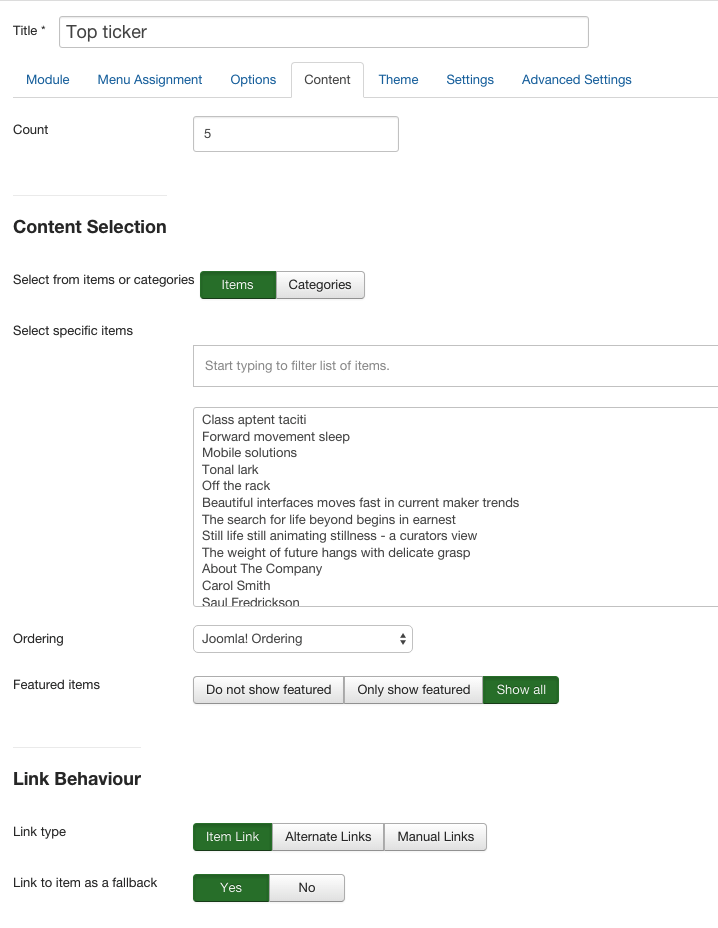This screenshot has width=718, height=928.
Task: Select 'Mobile solutions' in items list
Action: coord(249,453)
